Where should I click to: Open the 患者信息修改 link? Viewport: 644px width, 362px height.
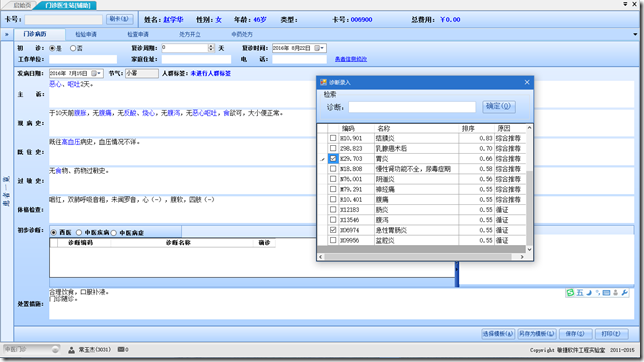pos(351,59)
